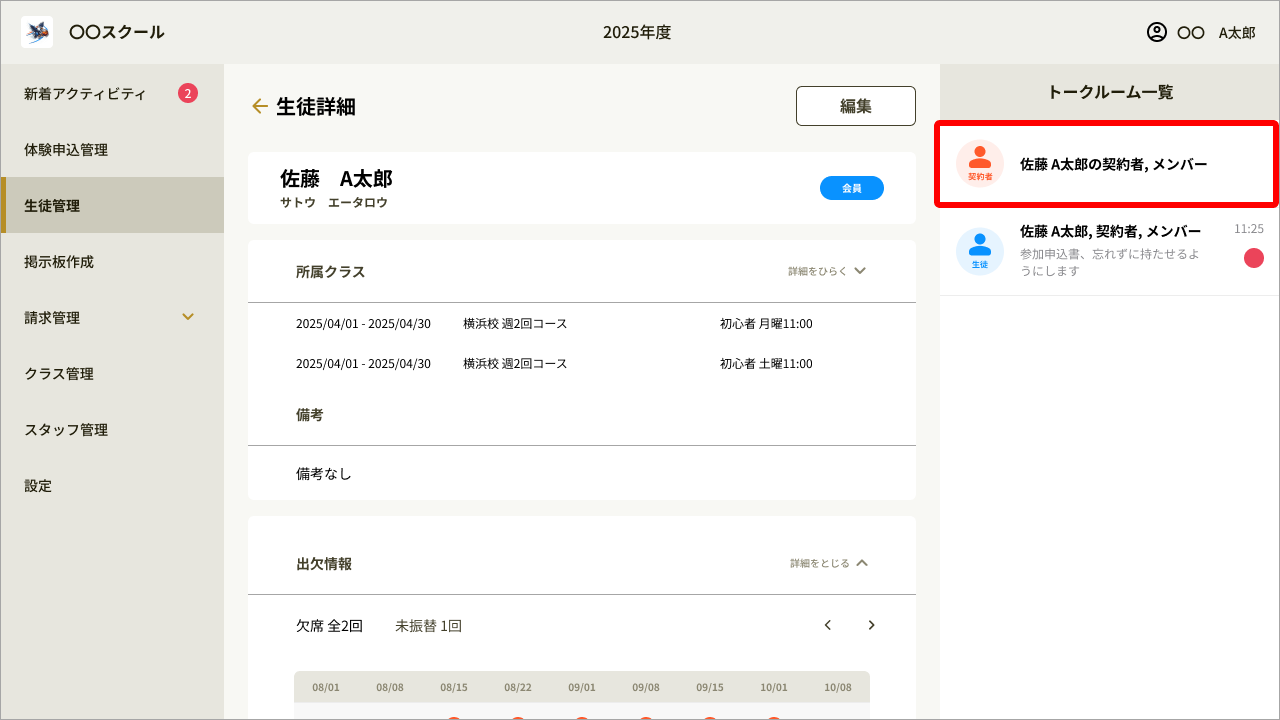Expand 所属クラス details with 詳細をひらく

826,271
